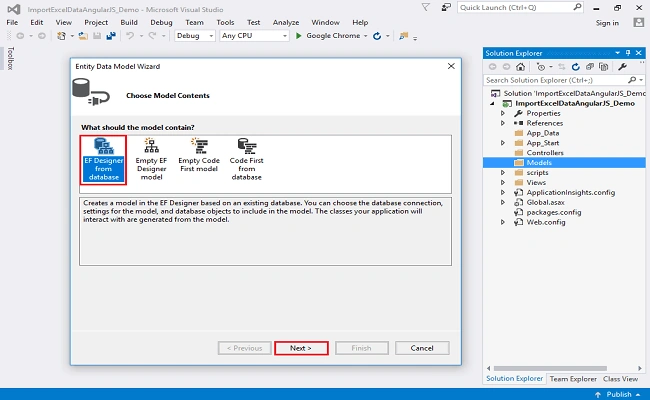Open the Build menu
Screen dimensions: 650x400
tap(129, 22)
